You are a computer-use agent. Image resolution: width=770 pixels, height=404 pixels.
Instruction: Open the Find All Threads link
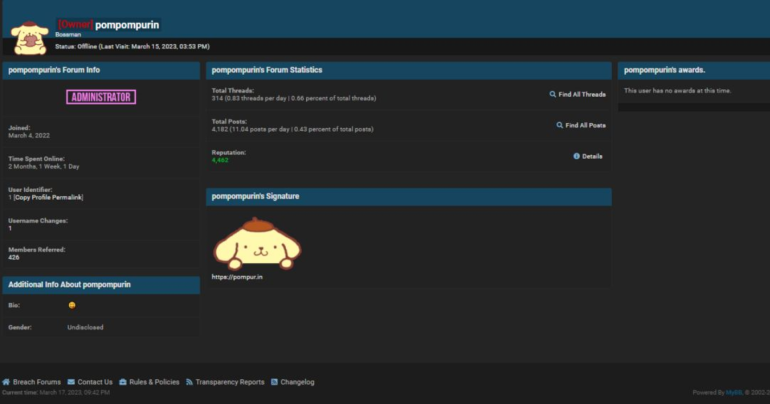point(582,94)
